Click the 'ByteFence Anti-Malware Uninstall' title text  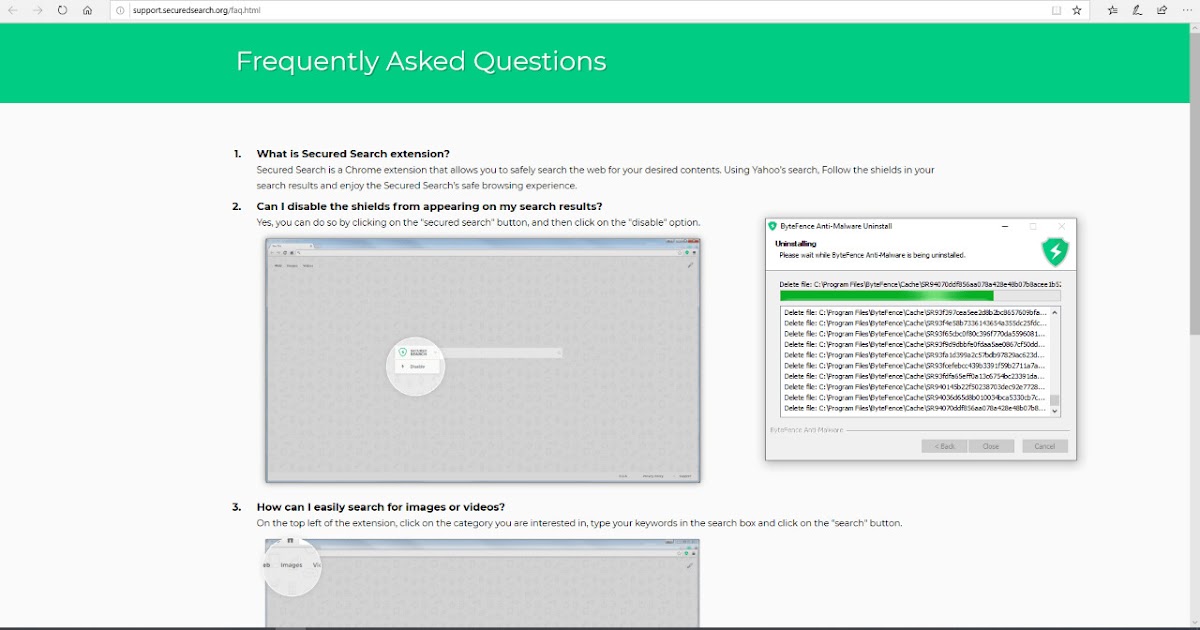tap(836, 226)
